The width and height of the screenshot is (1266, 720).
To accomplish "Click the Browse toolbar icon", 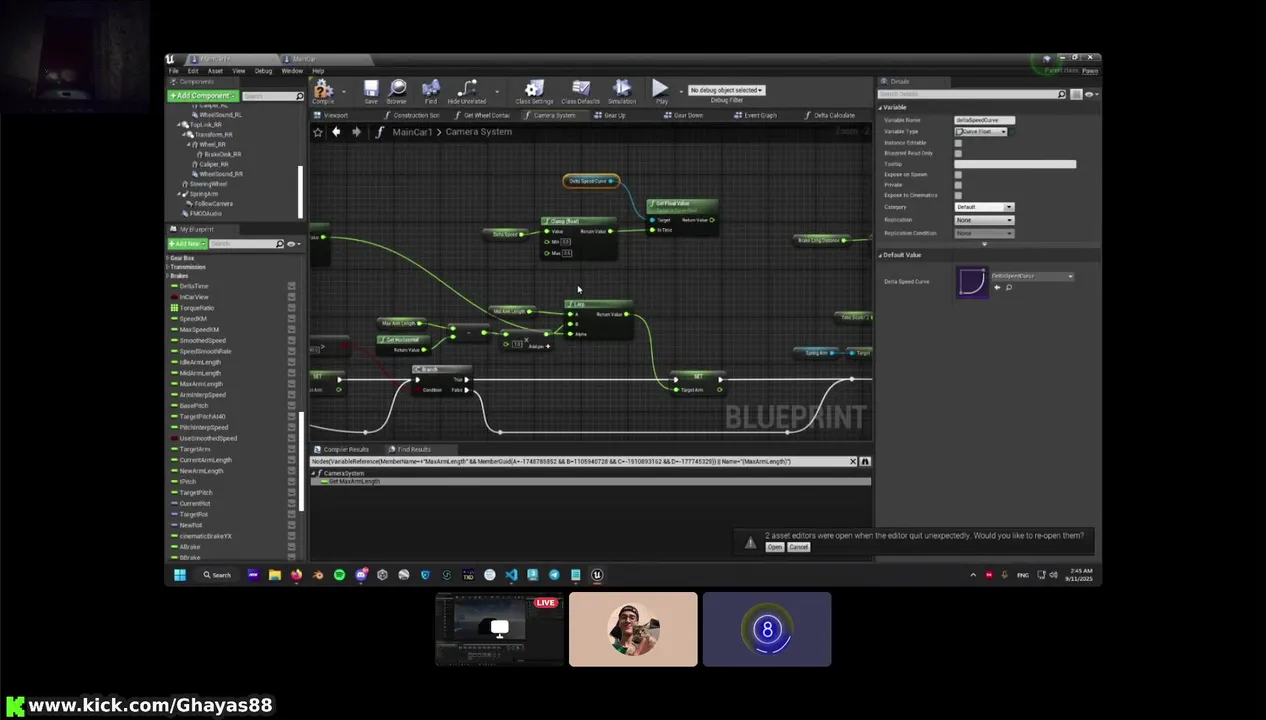I will pyautogui.click(x=397, y=90).
